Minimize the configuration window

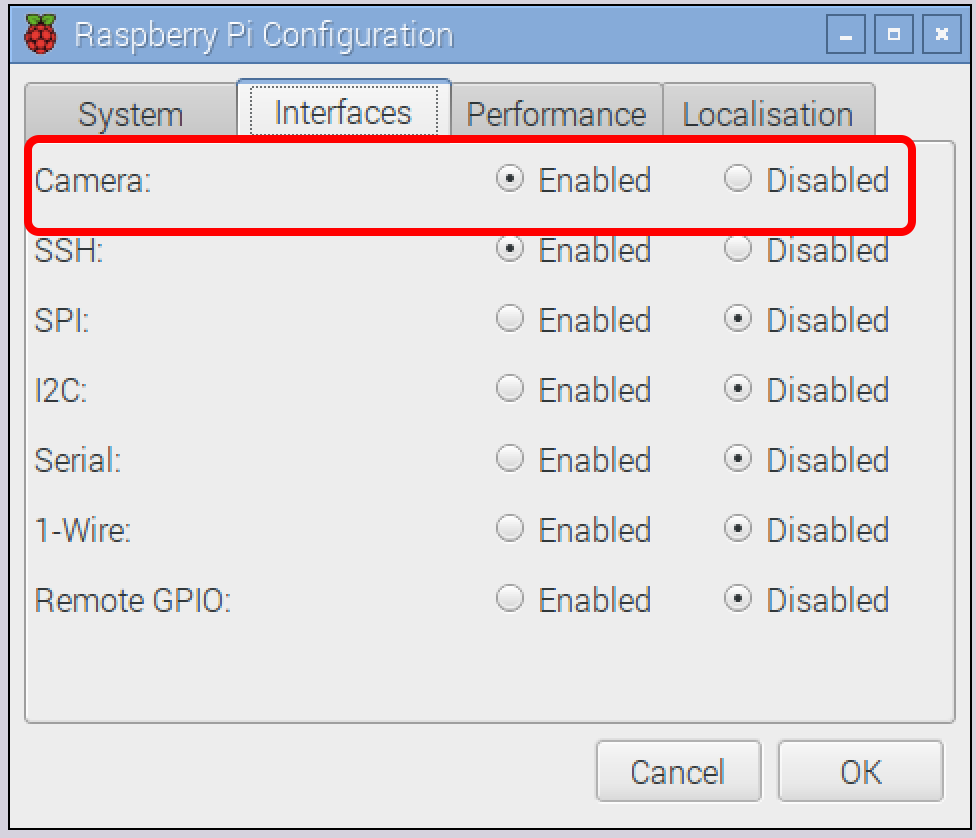[846, 36]
